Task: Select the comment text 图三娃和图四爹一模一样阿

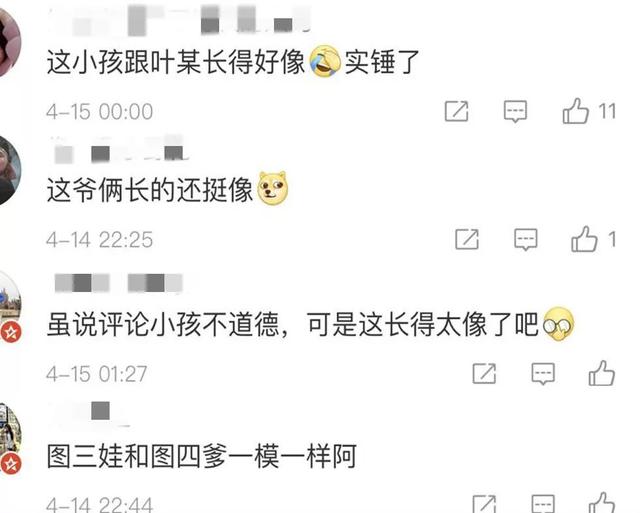Action: pyautogui.click(x=202, y=456)
